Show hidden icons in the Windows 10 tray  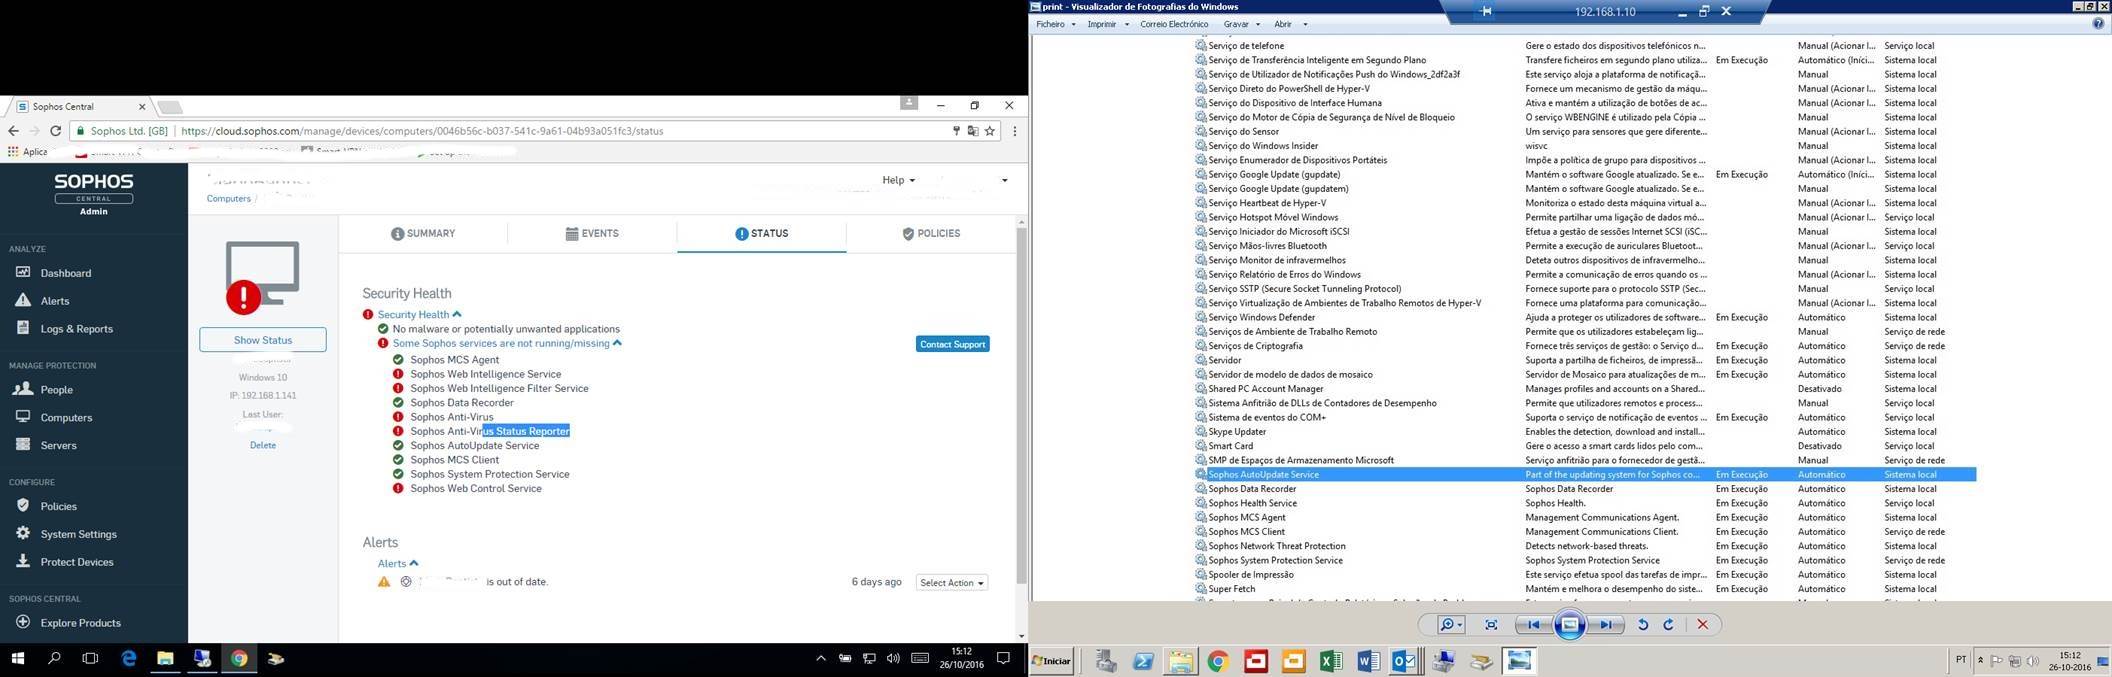pyautogui.click(x=821, y=659)
